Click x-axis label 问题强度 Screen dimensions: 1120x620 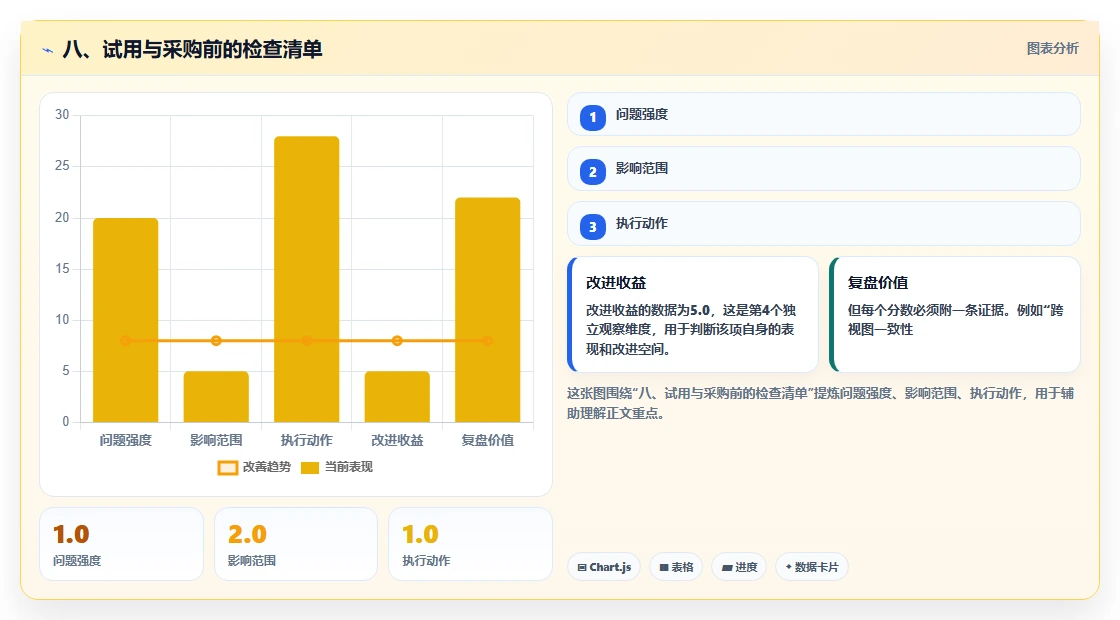coord(126,440)
